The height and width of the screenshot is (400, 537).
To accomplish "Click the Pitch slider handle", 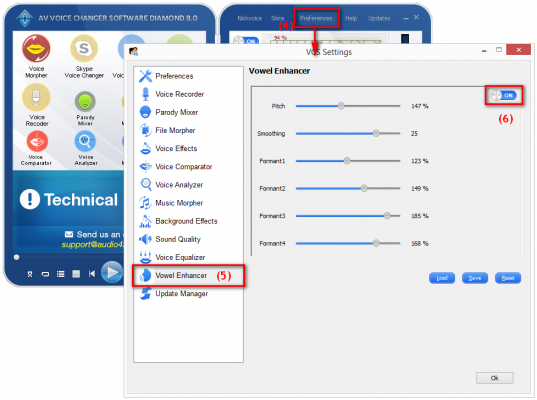I will pyautogui.click(x=341, y=106).
